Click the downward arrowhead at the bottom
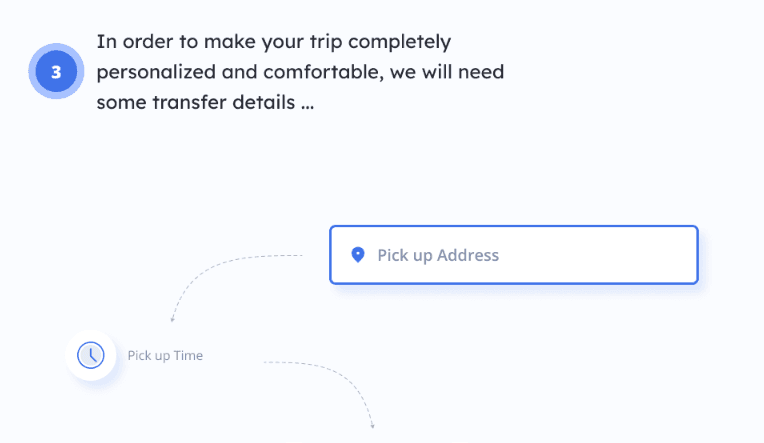Screen dimensions: 764x443 pos(373,426)
